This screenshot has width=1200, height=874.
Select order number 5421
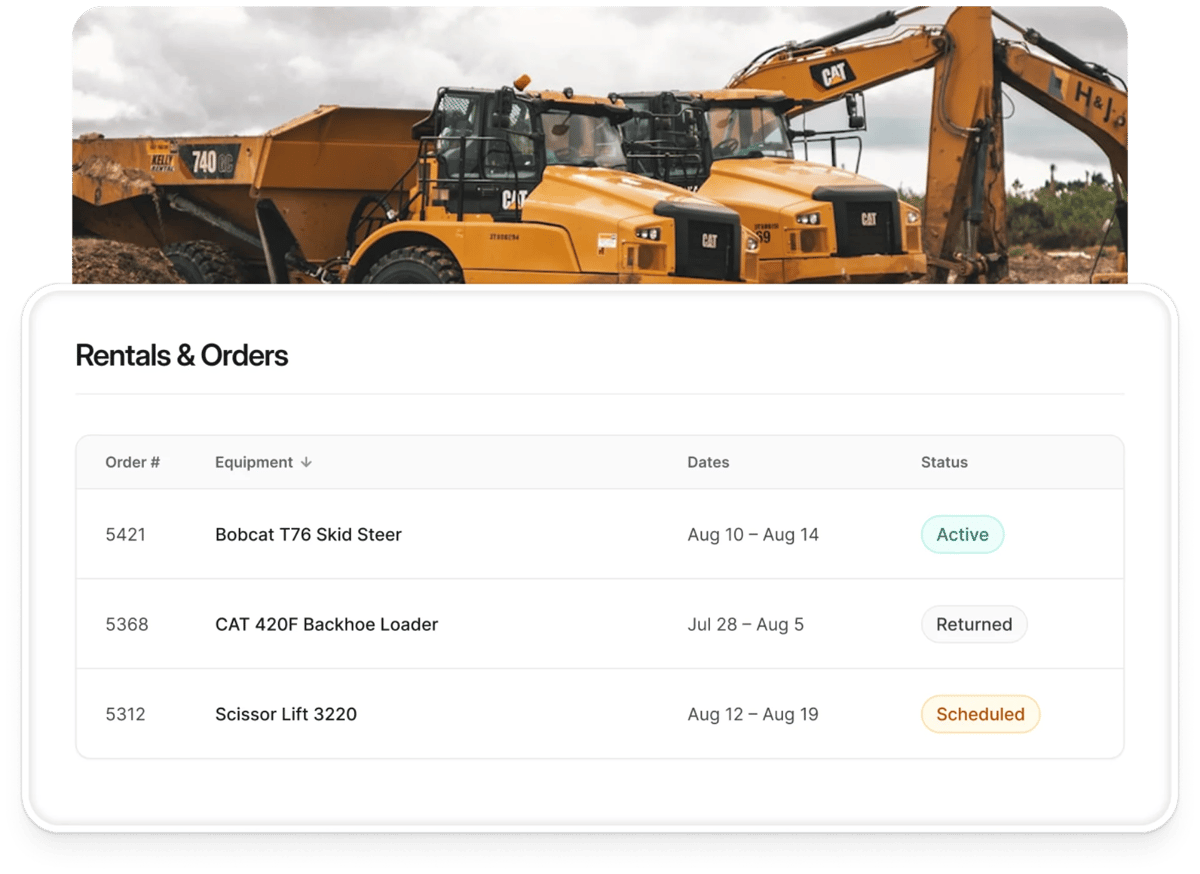pyautogui.click(x=125, y=534)
